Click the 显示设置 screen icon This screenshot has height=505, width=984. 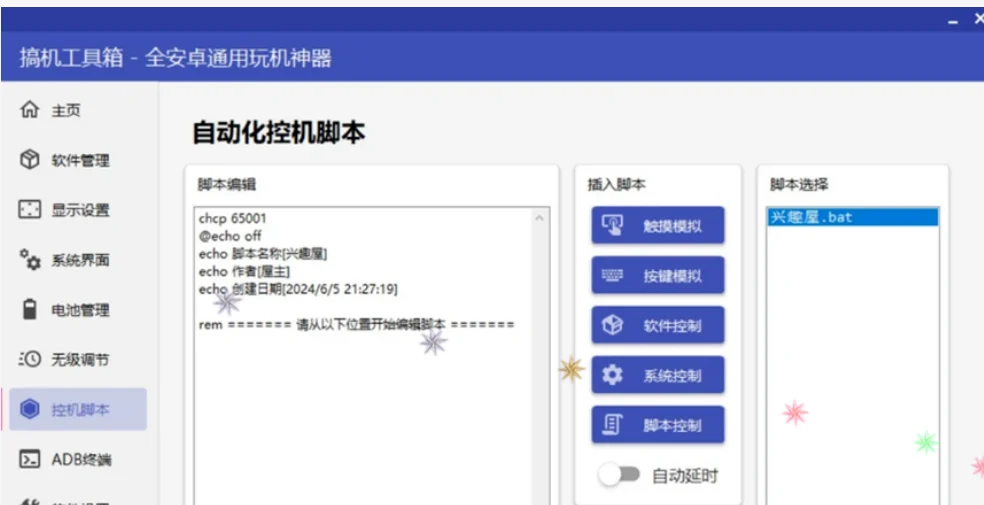pyautogui.click(x=29, y=210)
